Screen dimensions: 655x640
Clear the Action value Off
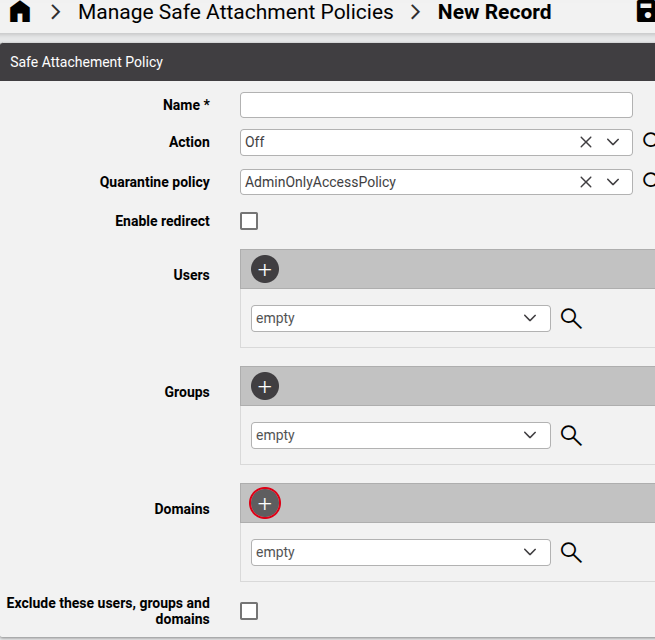586,142
